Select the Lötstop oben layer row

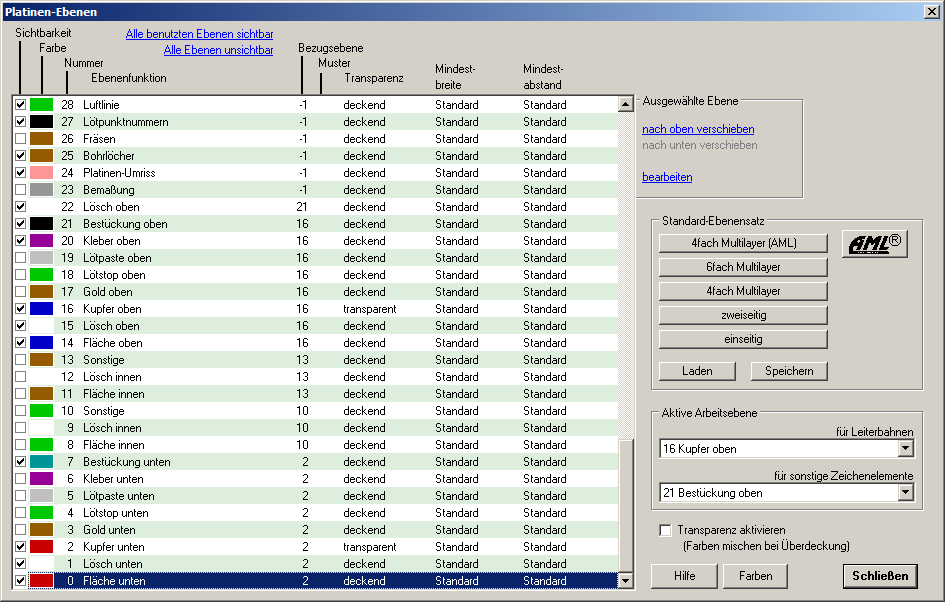(315, 275)
